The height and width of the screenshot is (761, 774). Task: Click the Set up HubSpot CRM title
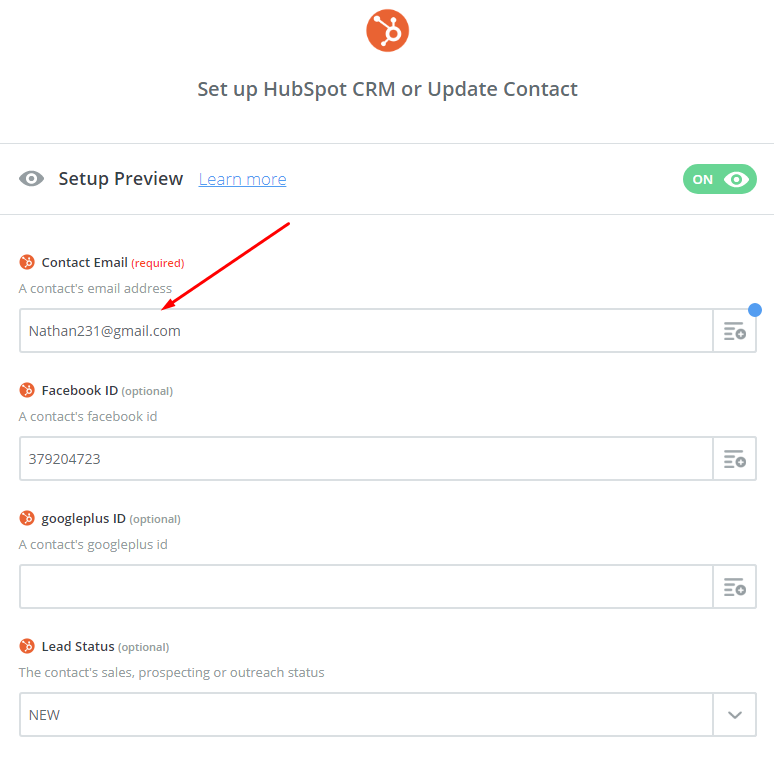click(387, 89)
